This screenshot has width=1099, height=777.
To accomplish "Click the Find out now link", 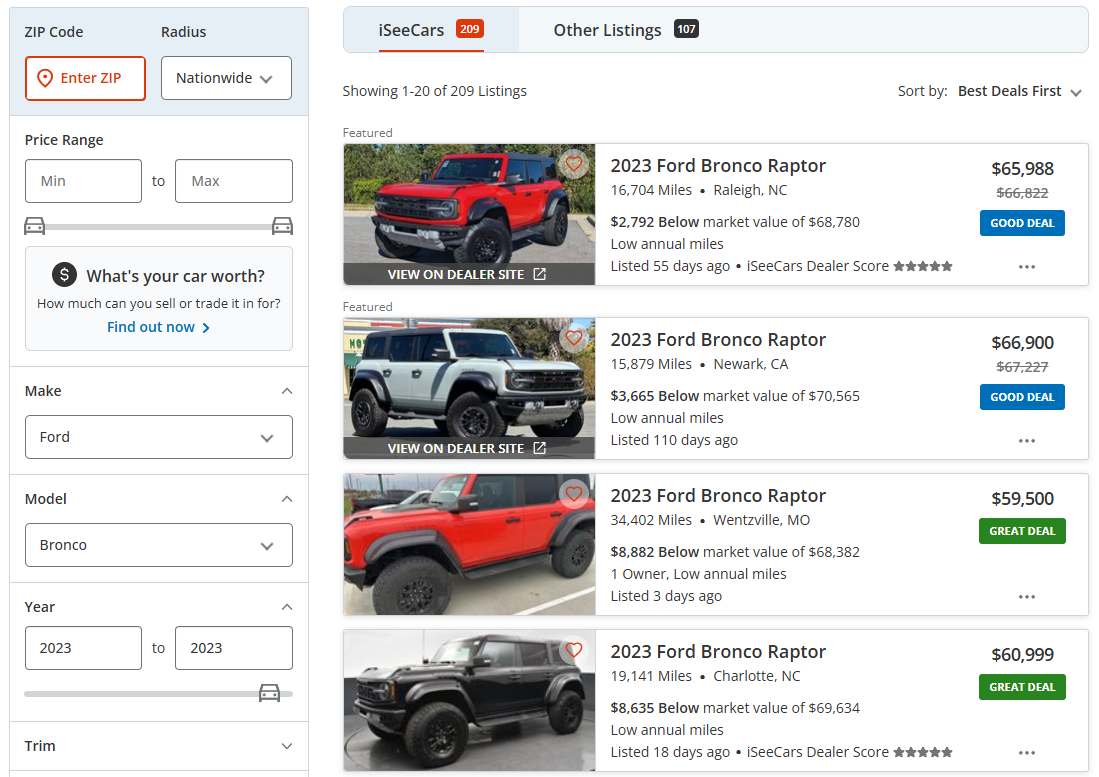I will (x=158, y=327).
